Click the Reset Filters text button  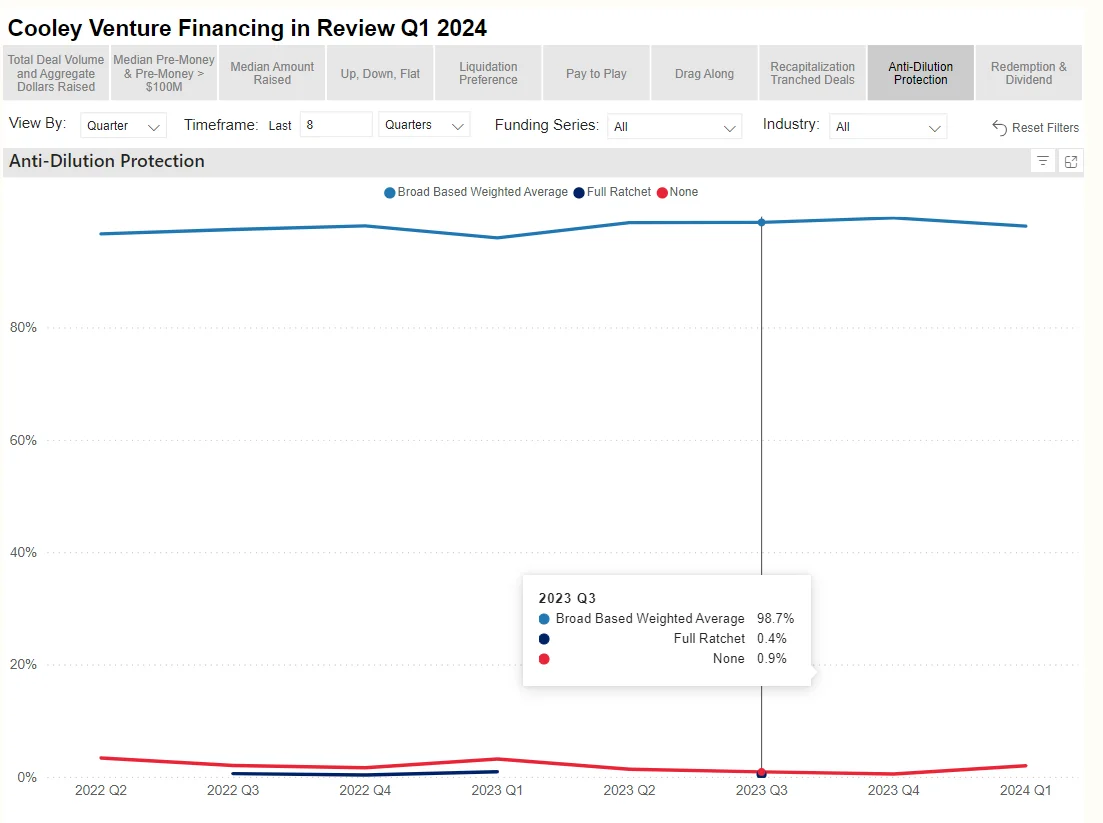coord(1045,128)
